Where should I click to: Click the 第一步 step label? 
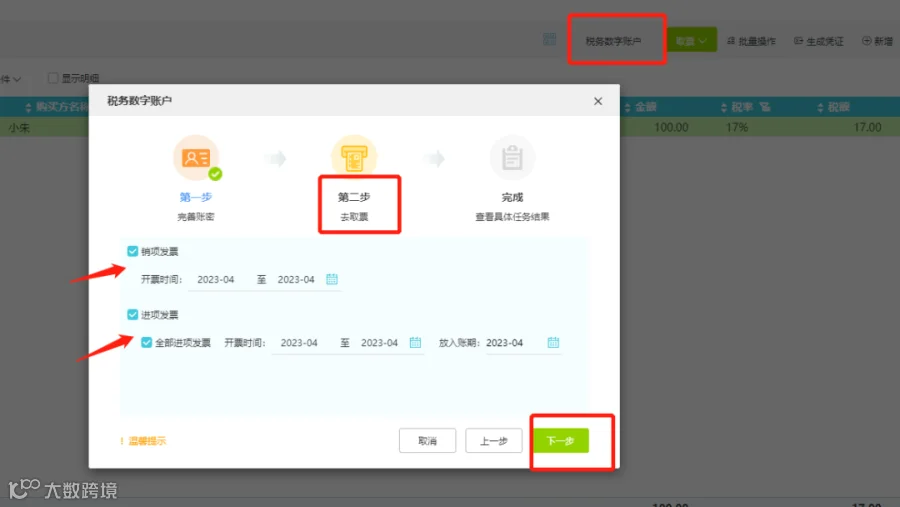(196, 197)
